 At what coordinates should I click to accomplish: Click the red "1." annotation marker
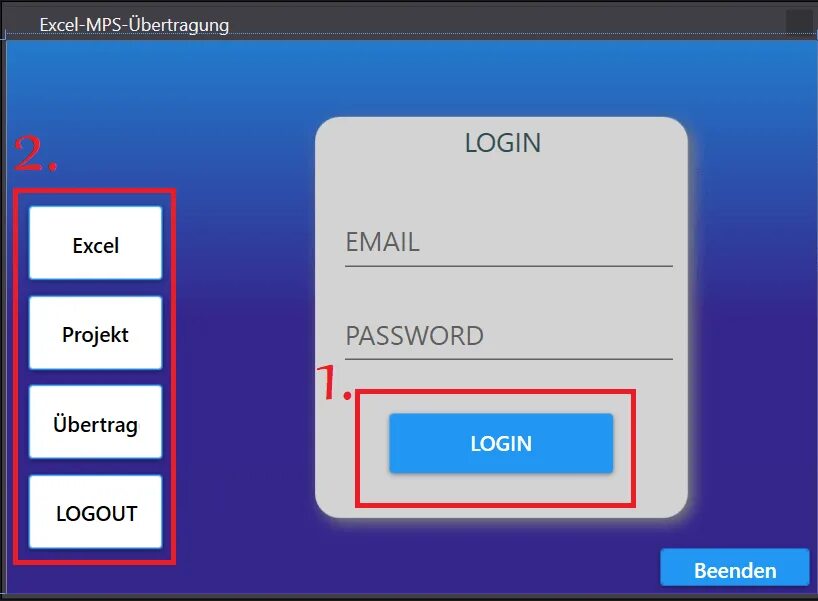point(334,383)
